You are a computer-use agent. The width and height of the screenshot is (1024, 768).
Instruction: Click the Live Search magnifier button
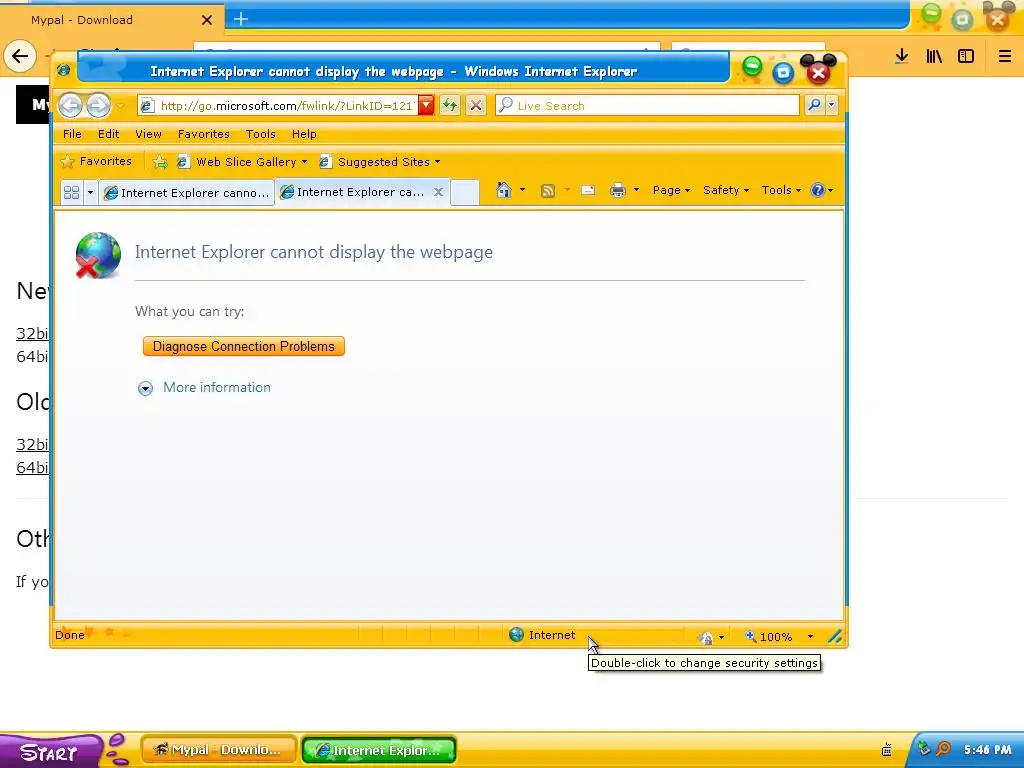click(814, 105)
